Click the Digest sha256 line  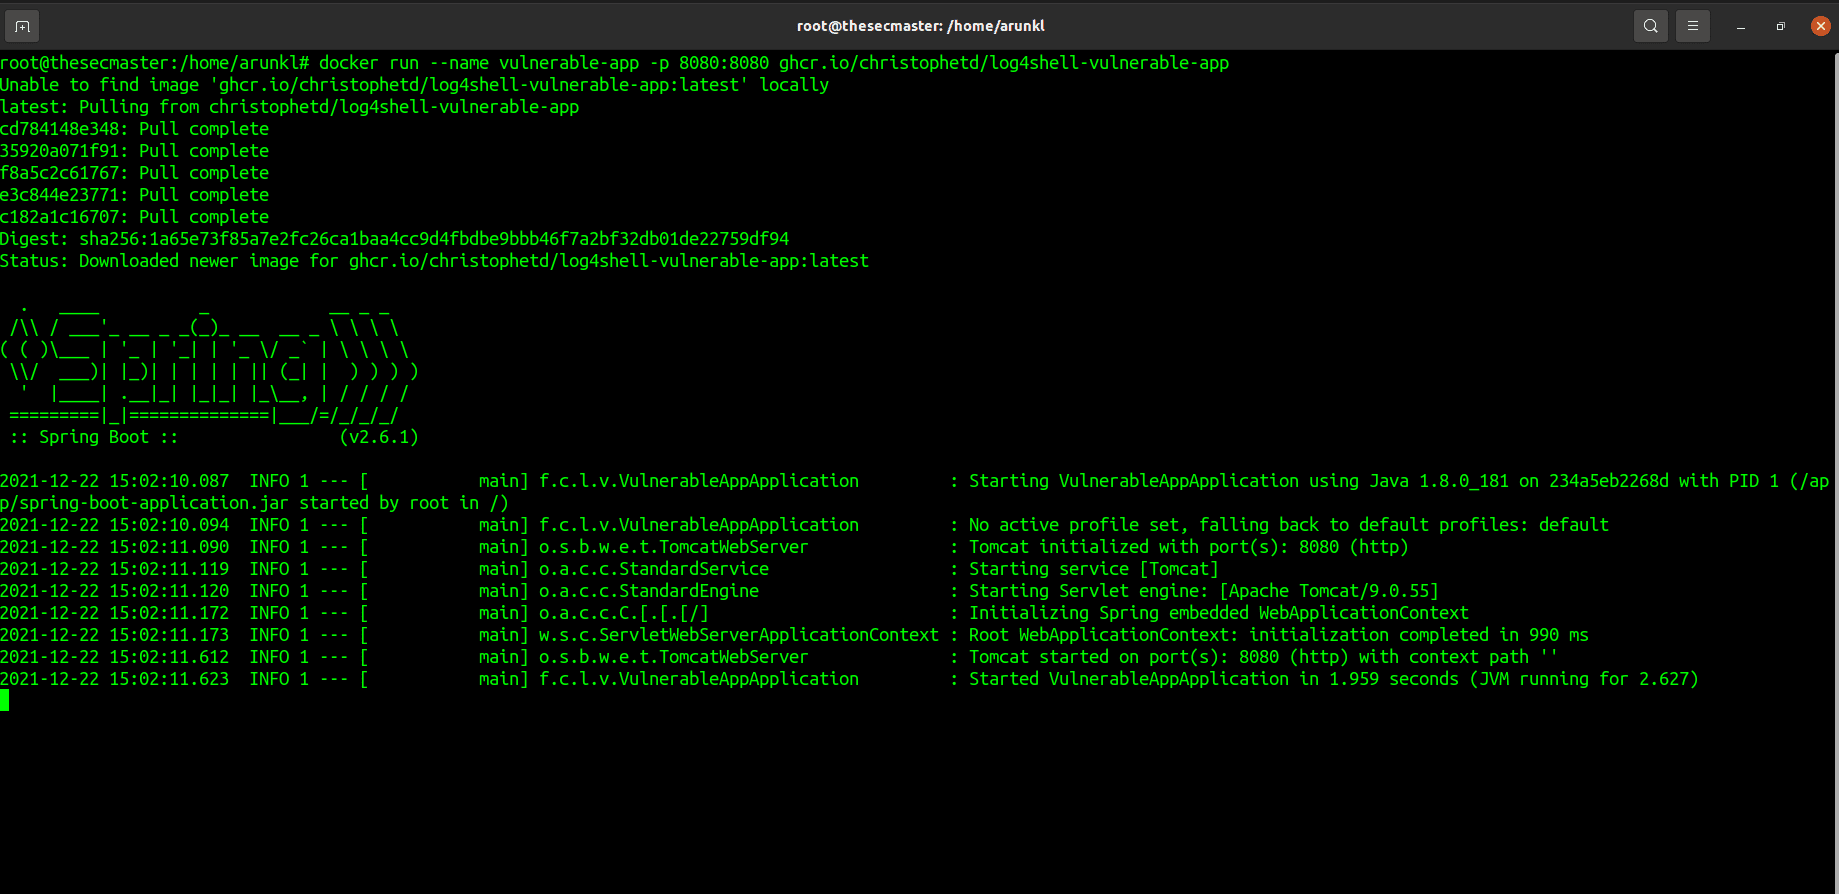coord(394,239)
